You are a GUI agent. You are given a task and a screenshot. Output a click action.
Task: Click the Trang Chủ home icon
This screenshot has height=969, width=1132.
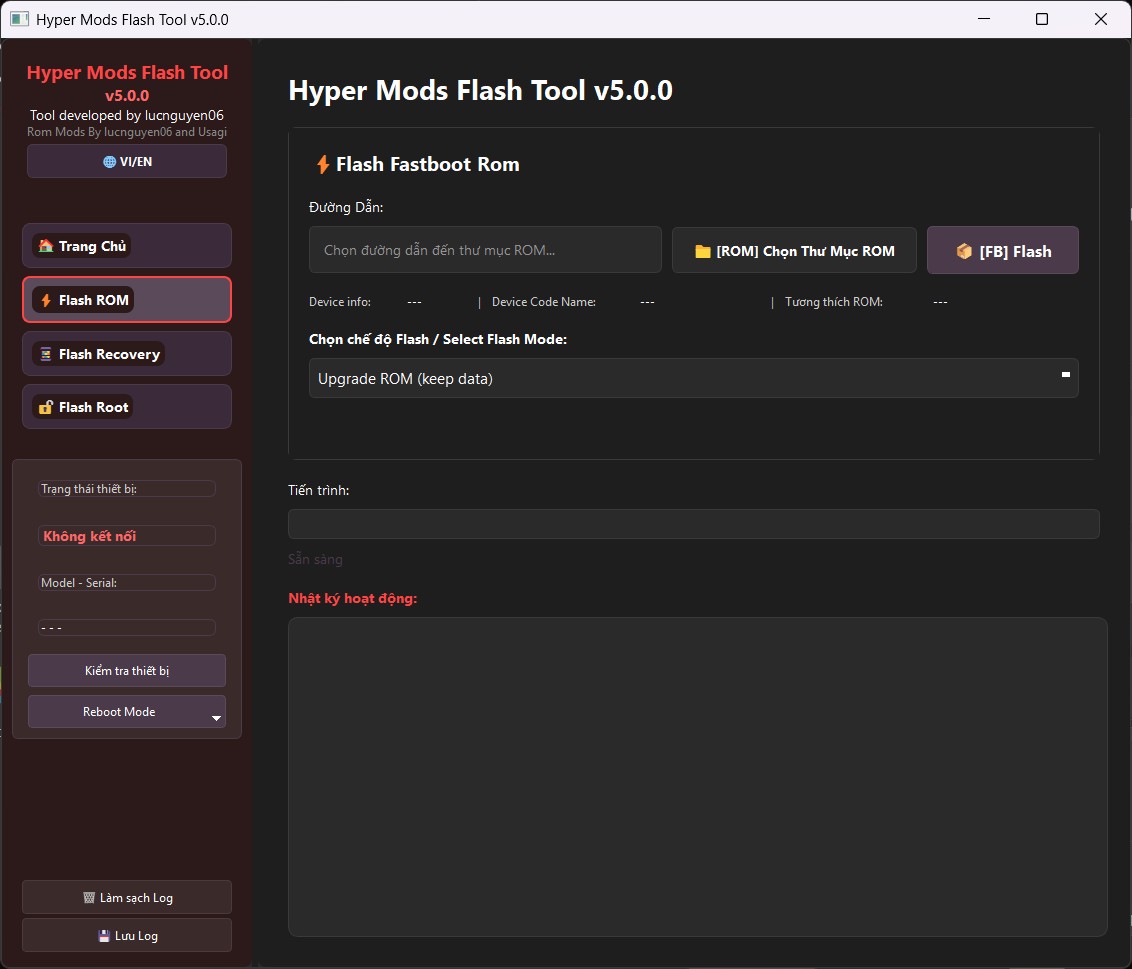pyautogui.click(x=46, y=244)
